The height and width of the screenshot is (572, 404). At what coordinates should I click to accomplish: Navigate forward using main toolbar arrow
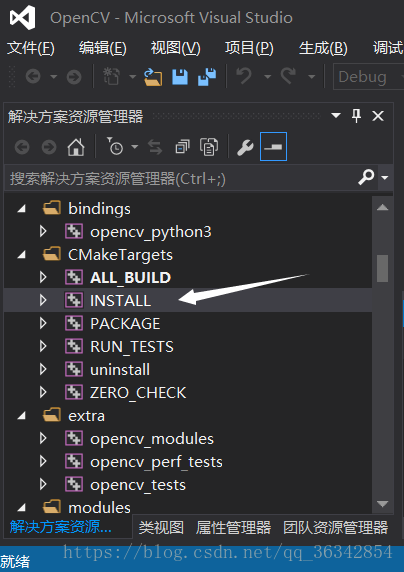click(74, 77)
